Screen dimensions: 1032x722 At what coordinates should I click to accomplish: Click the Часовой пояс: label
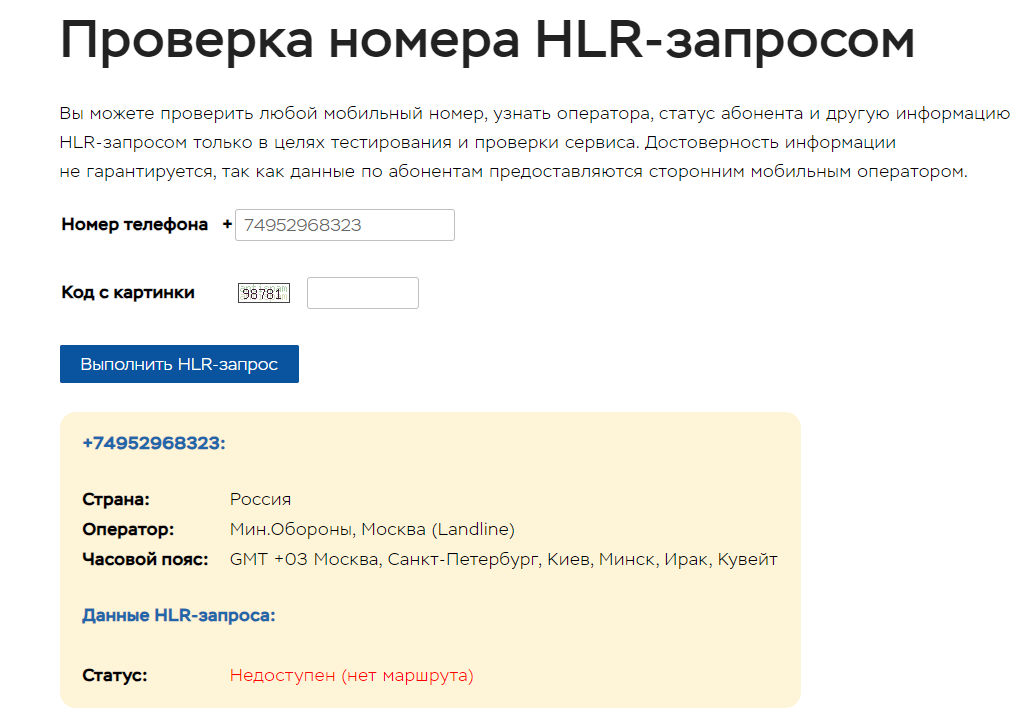tap(145, 559)
